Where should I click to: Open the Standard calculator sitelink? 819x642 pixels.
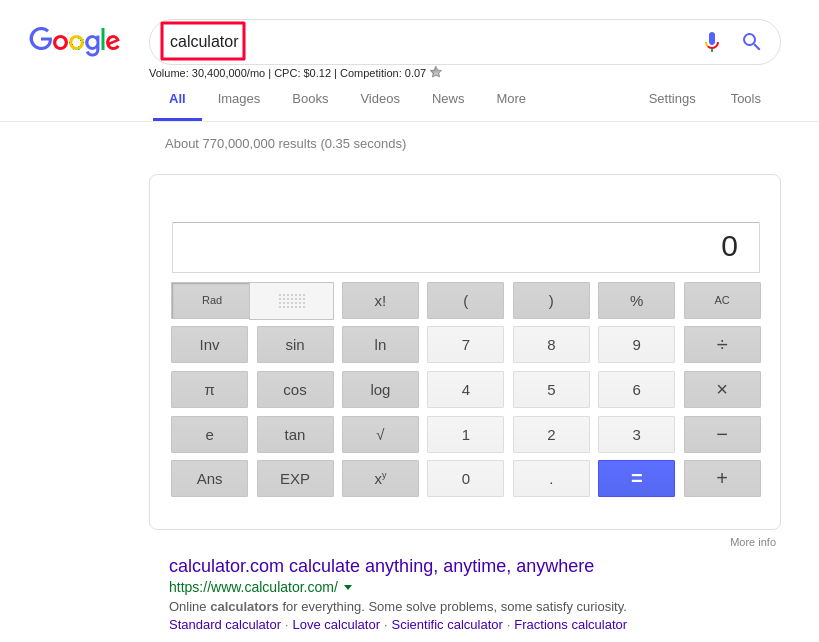coord(225,625)
